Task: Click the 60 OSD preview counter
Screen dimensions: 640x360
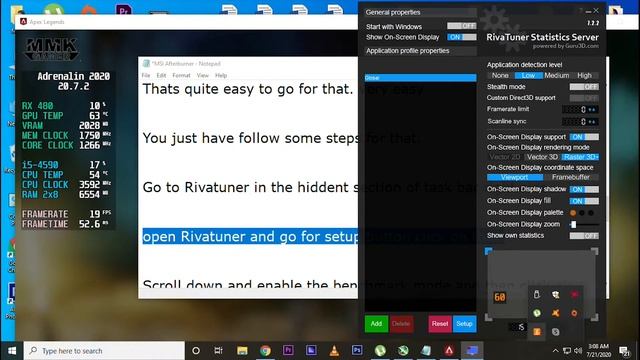Action: click(x=500, y=297)
